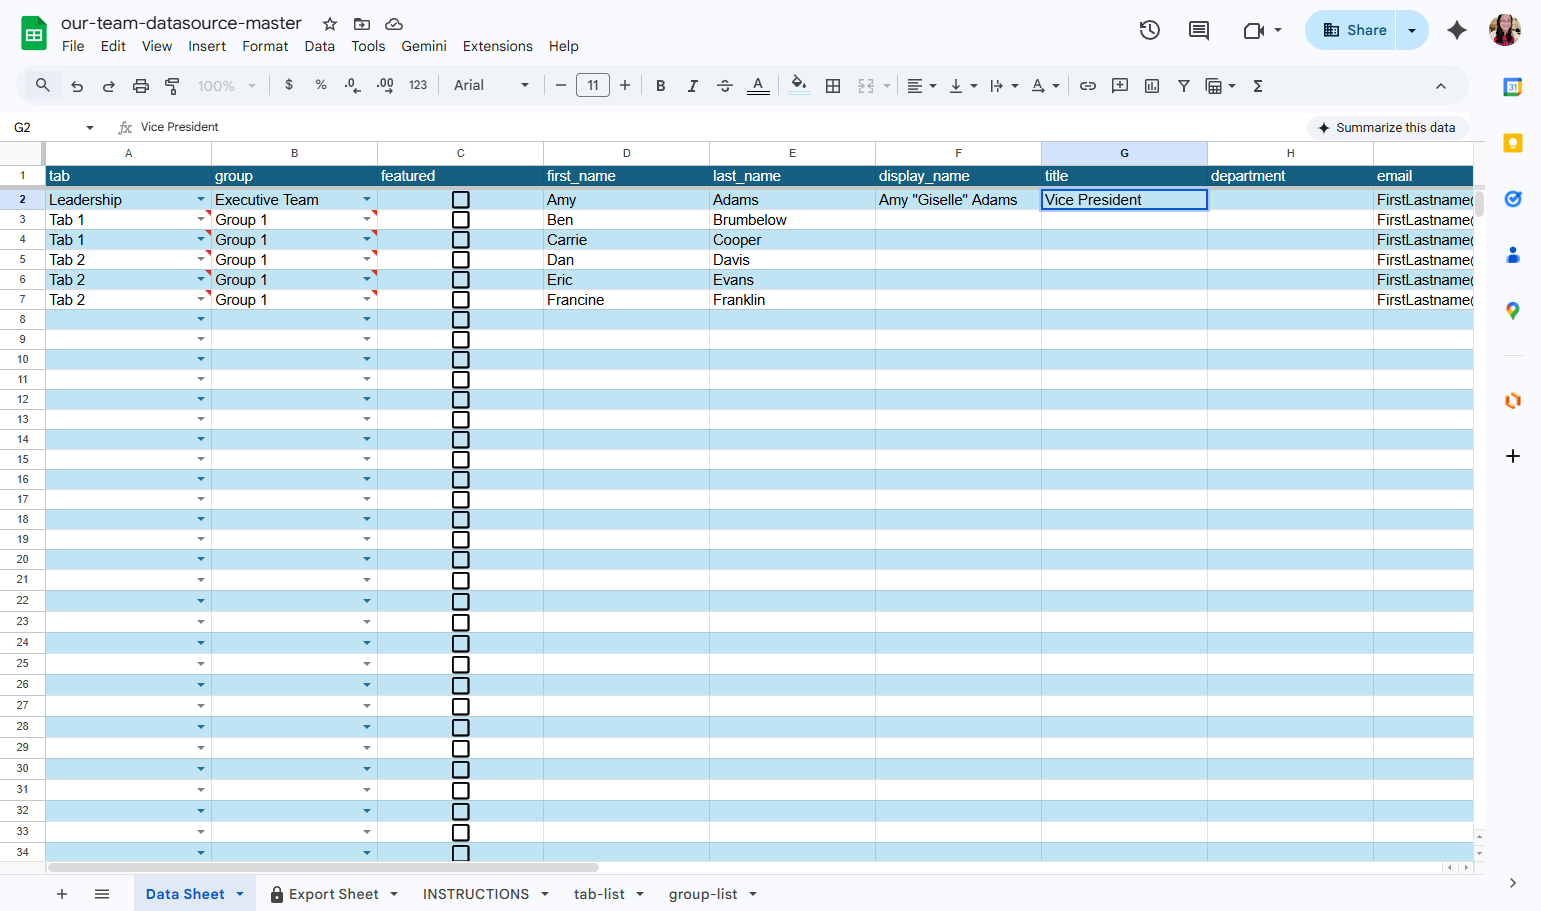Open Executive Team group dropdown
The height and width of the screenshot is (911, 1541).
click(367, 200)
